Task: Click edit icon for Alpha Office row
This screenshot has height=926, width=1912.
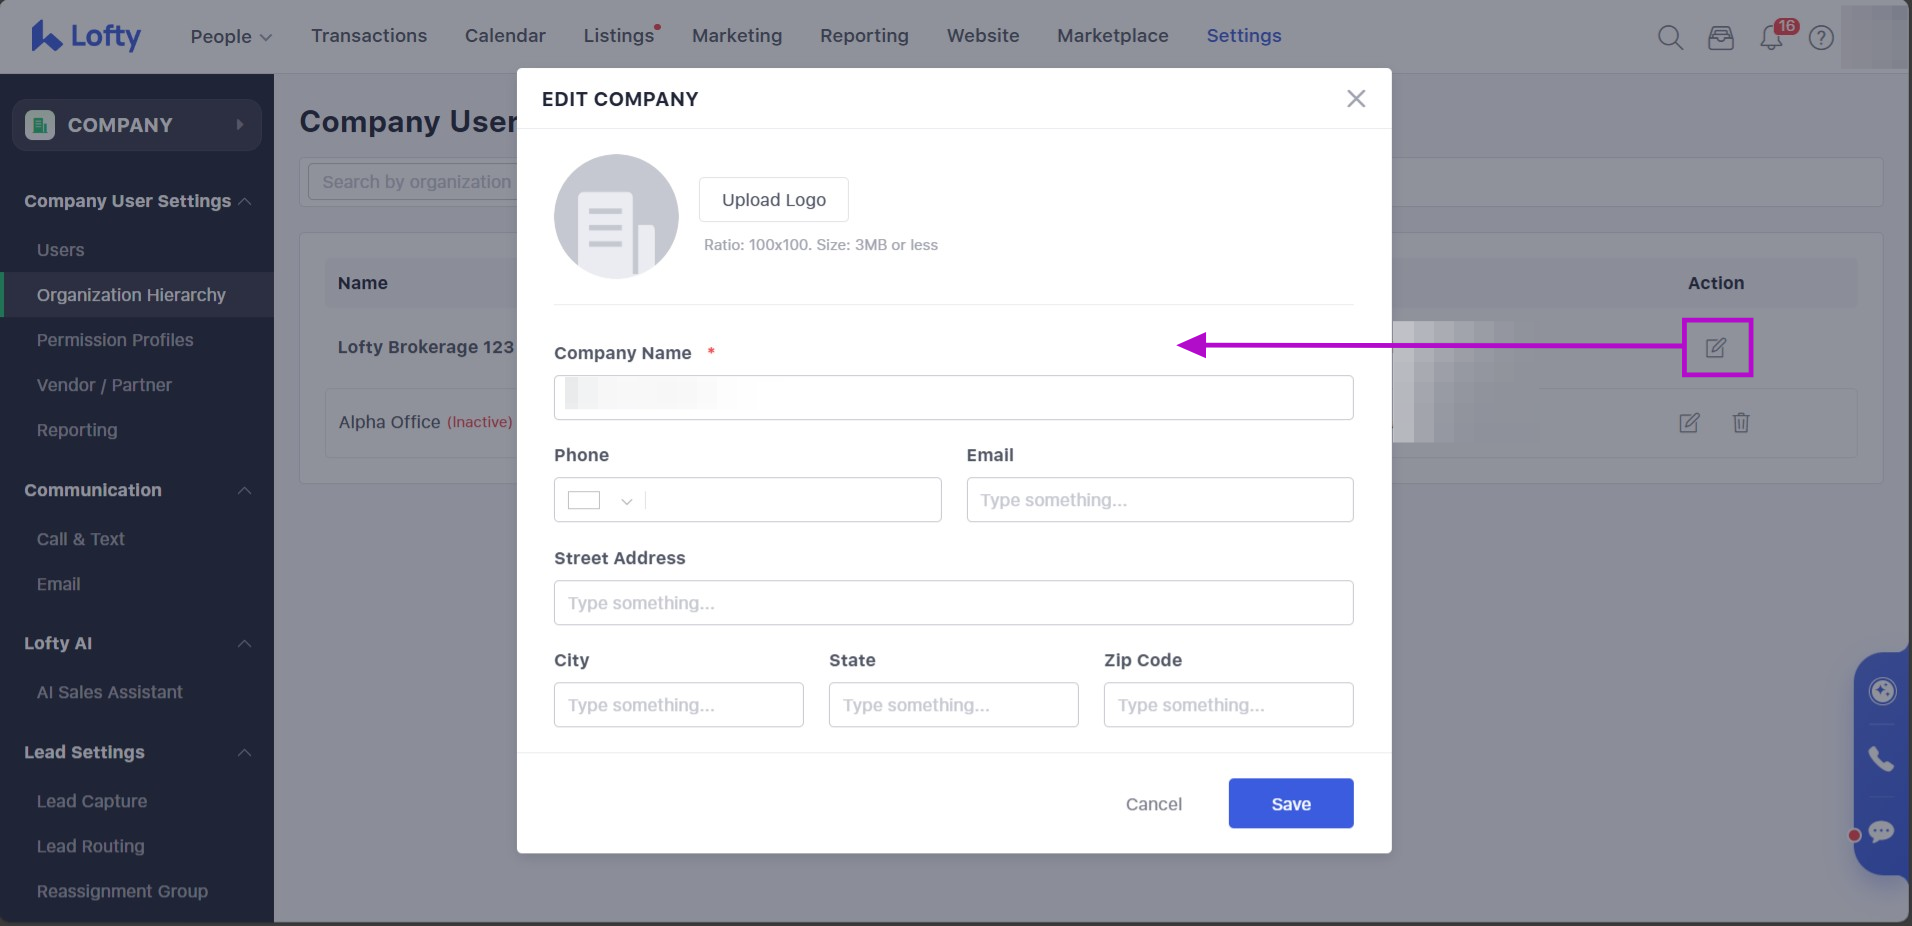Action: click(x=1689, y=423)
